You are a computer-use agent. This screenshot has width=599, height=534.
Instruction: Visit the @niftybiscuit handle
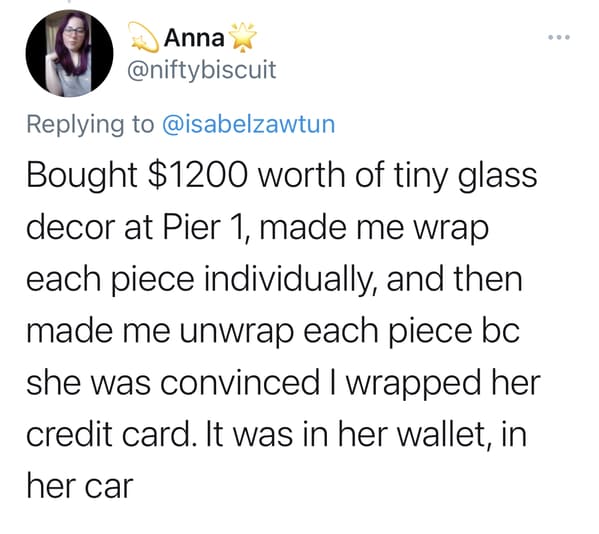click(201, 70)
